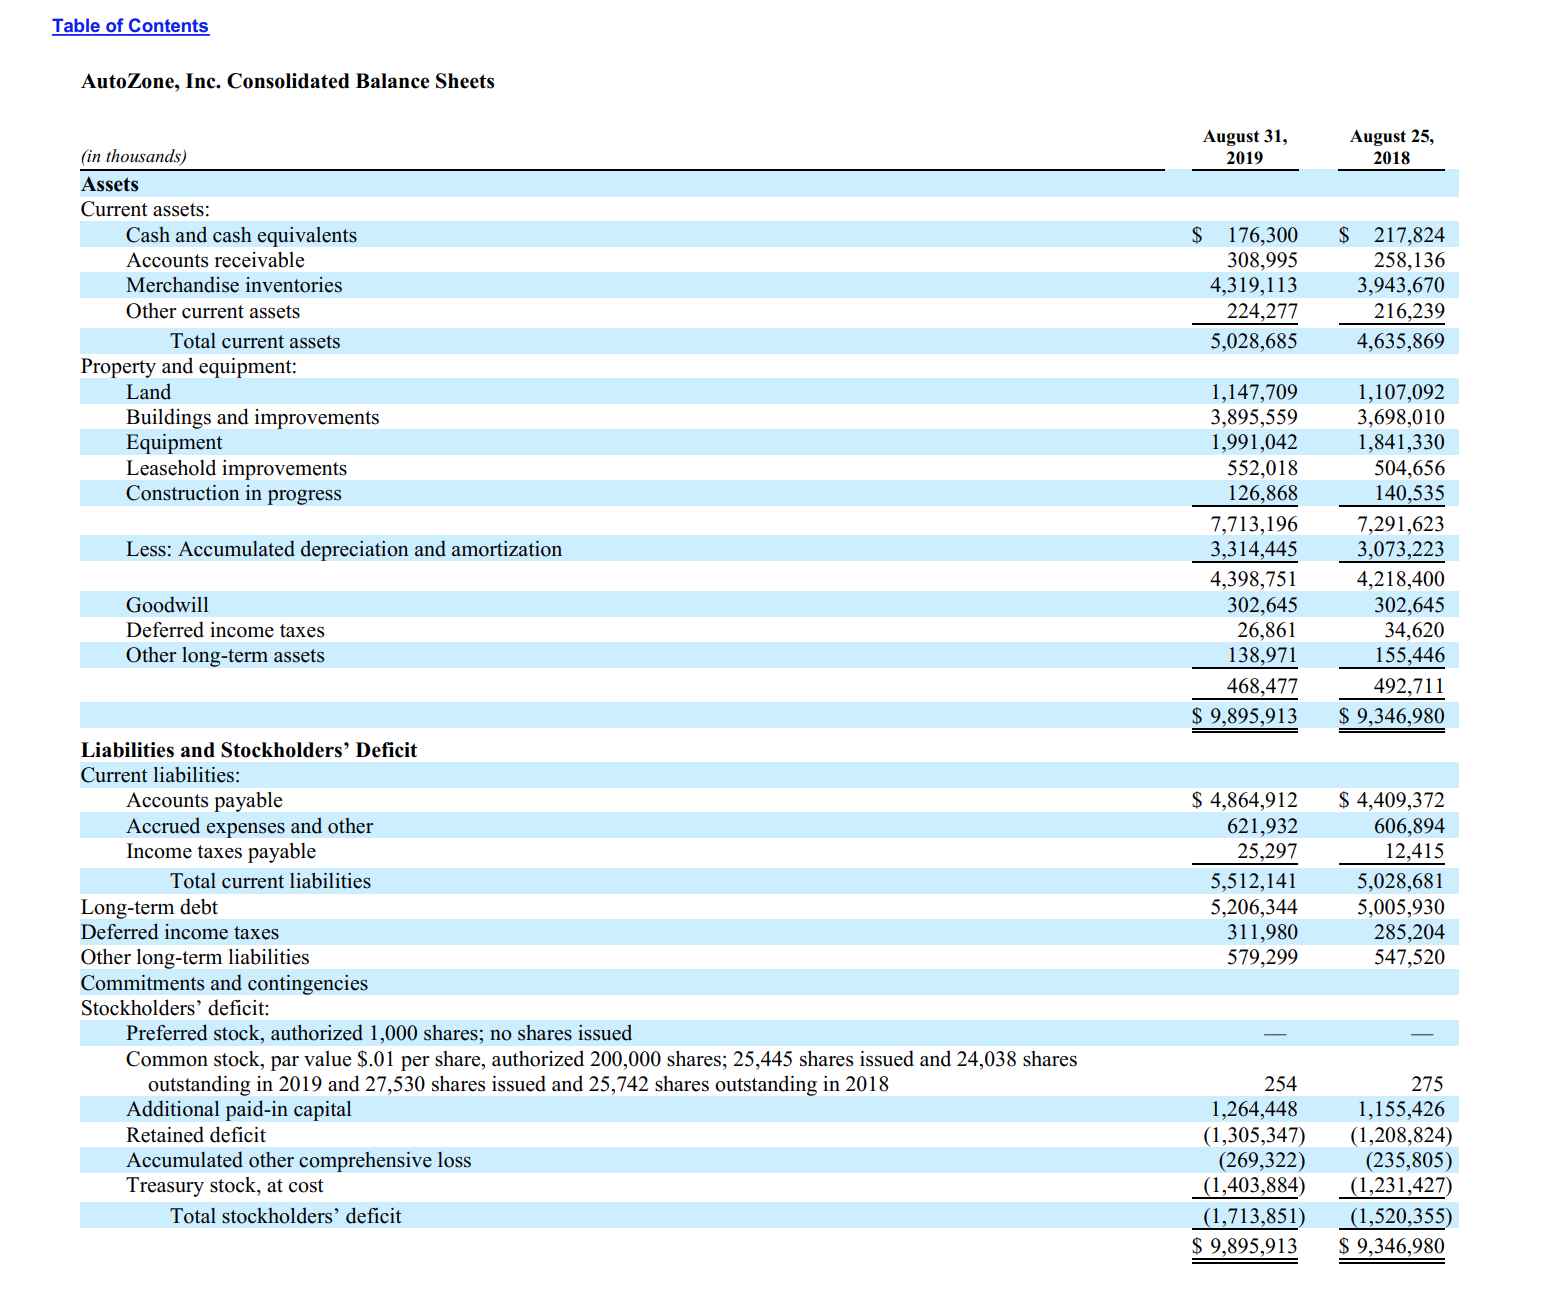The image size is (1550, 1292).
Task: Click the 'Accrued expenses and other' label
Action: [249, 826]
